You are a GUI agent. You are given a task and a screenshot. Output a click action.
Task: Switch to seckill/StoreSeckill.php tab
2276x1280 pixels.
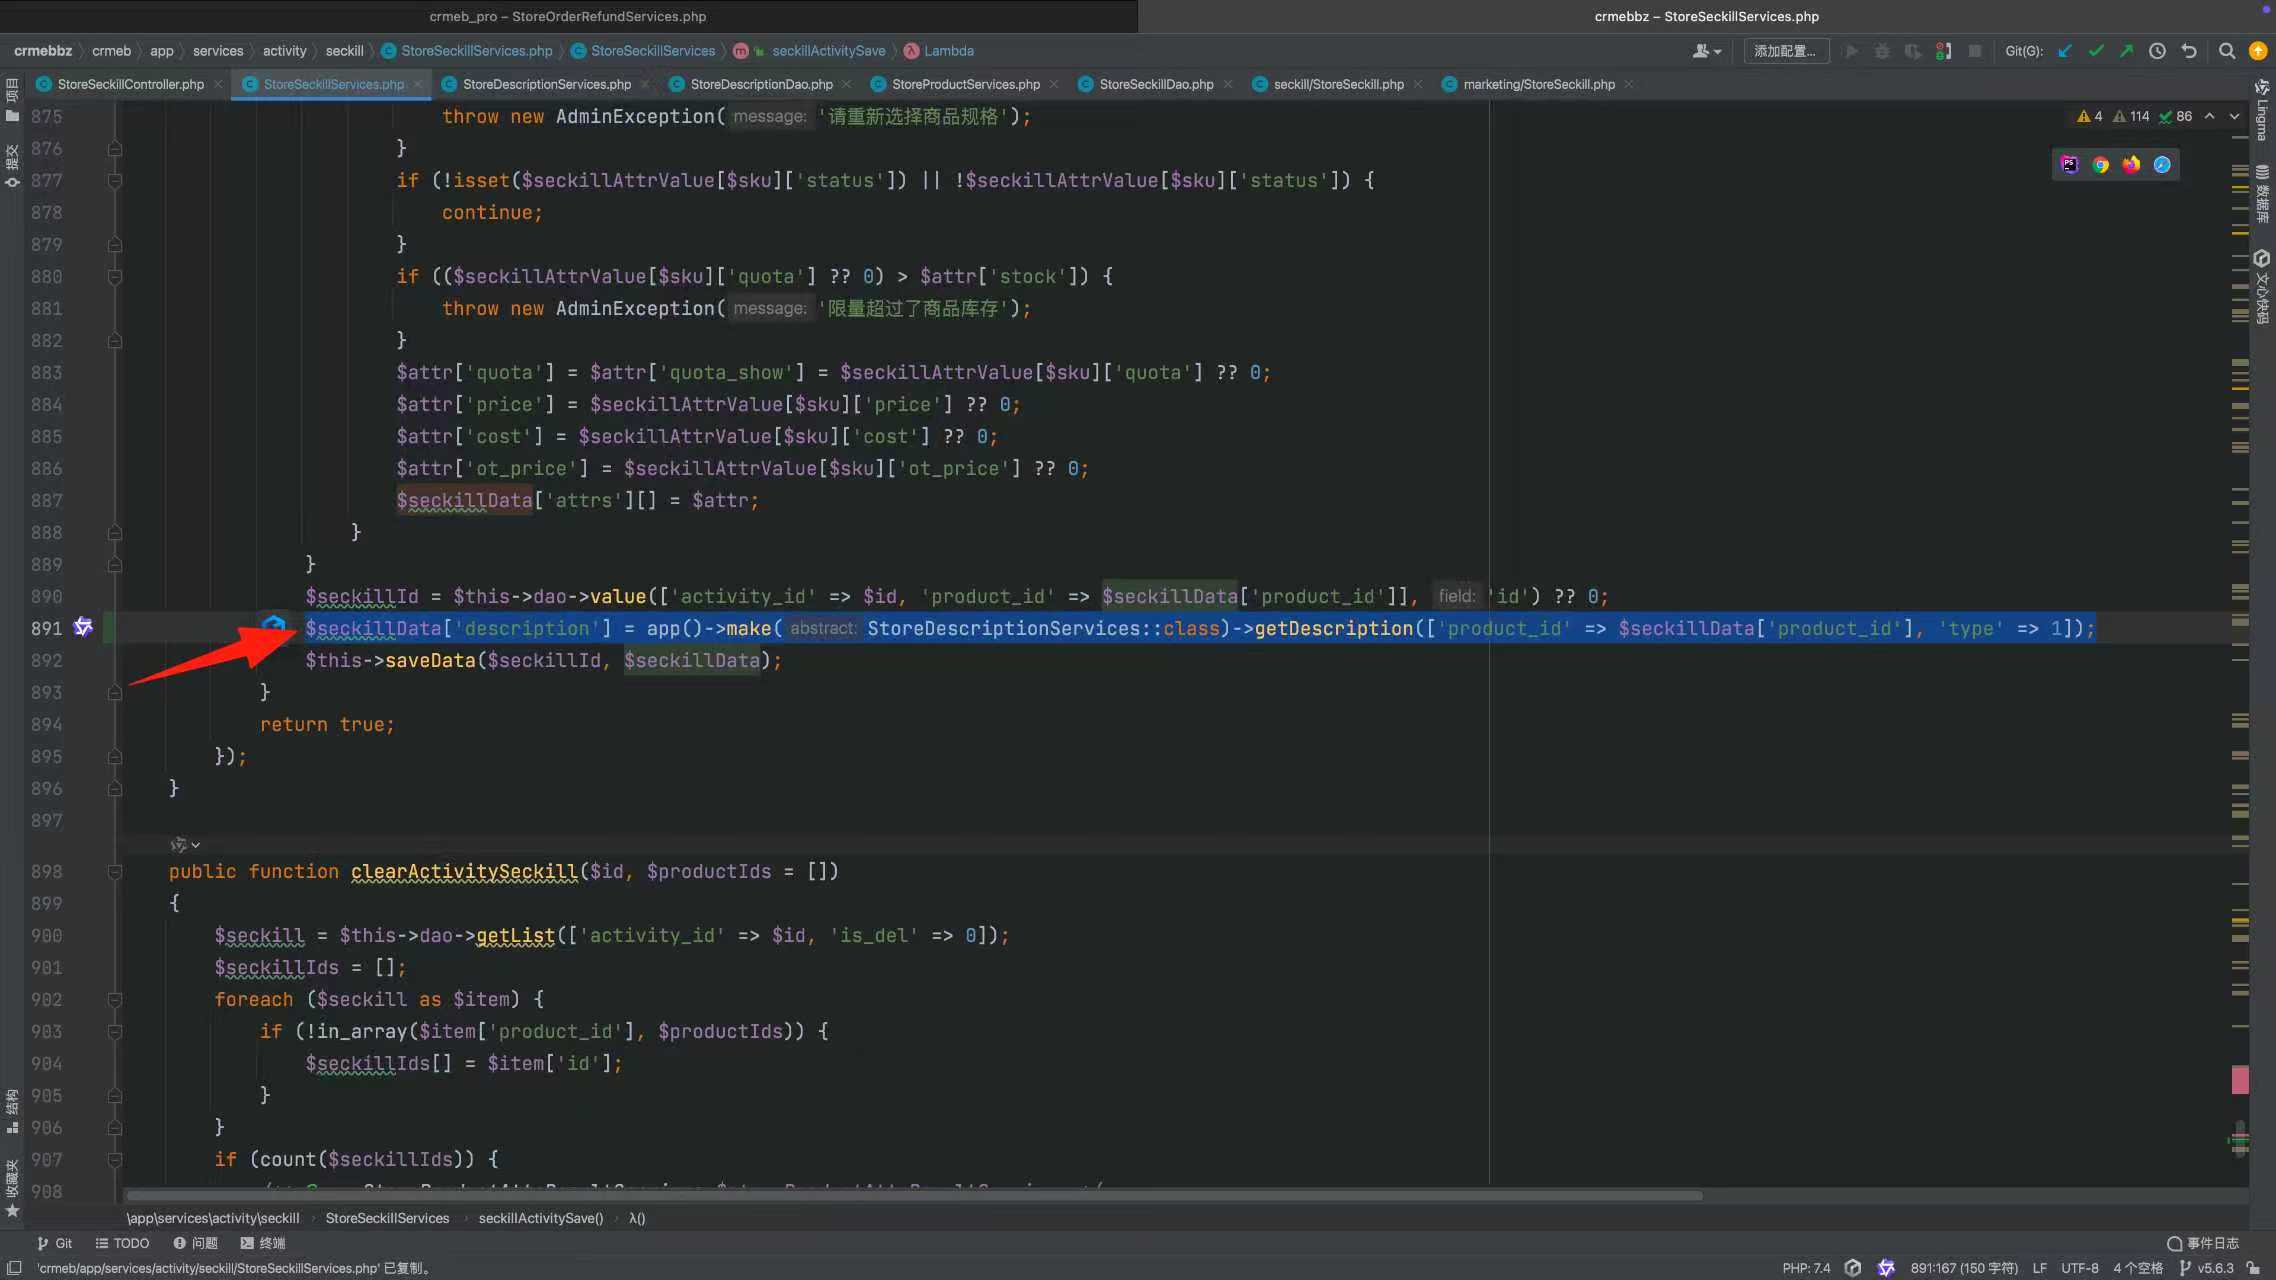(x=1338, y=85)
